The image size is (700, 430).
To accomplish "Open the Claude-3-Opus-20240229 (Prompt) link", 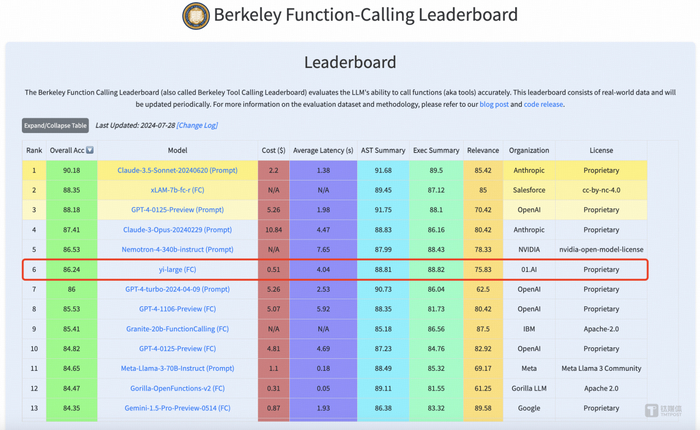I will pyautogui.click(x=177, y=230).
